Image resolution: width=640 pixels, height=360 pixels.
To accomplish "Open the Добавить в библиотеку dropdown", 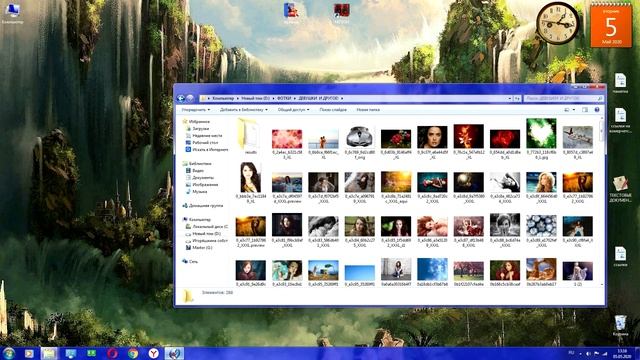I will tap(244, 110).
